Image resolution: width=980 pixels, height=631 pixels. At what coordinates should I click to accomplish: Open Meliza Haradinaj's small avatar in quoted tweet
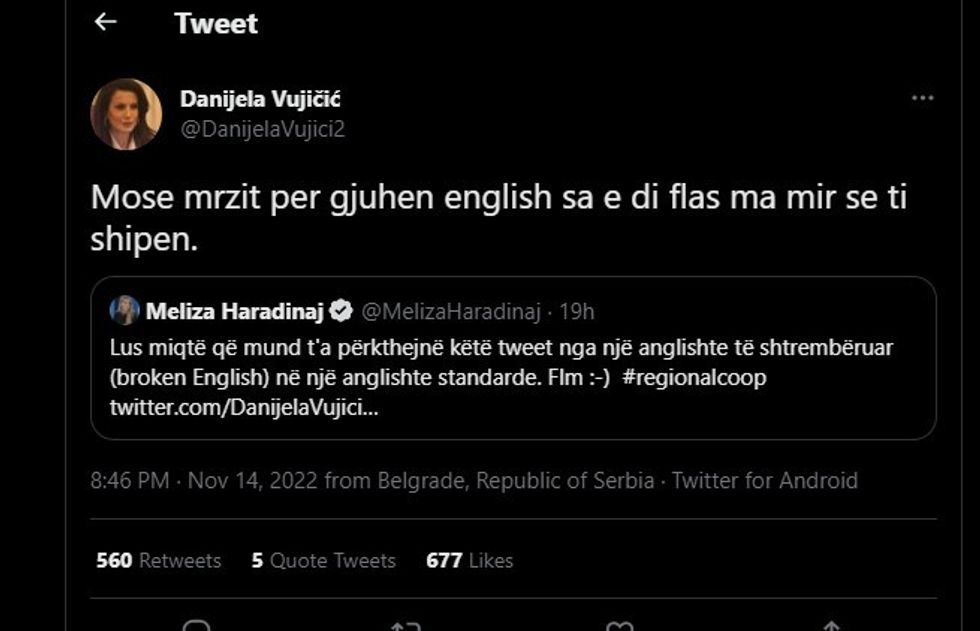pyautogui.click(x=124, y=311)
